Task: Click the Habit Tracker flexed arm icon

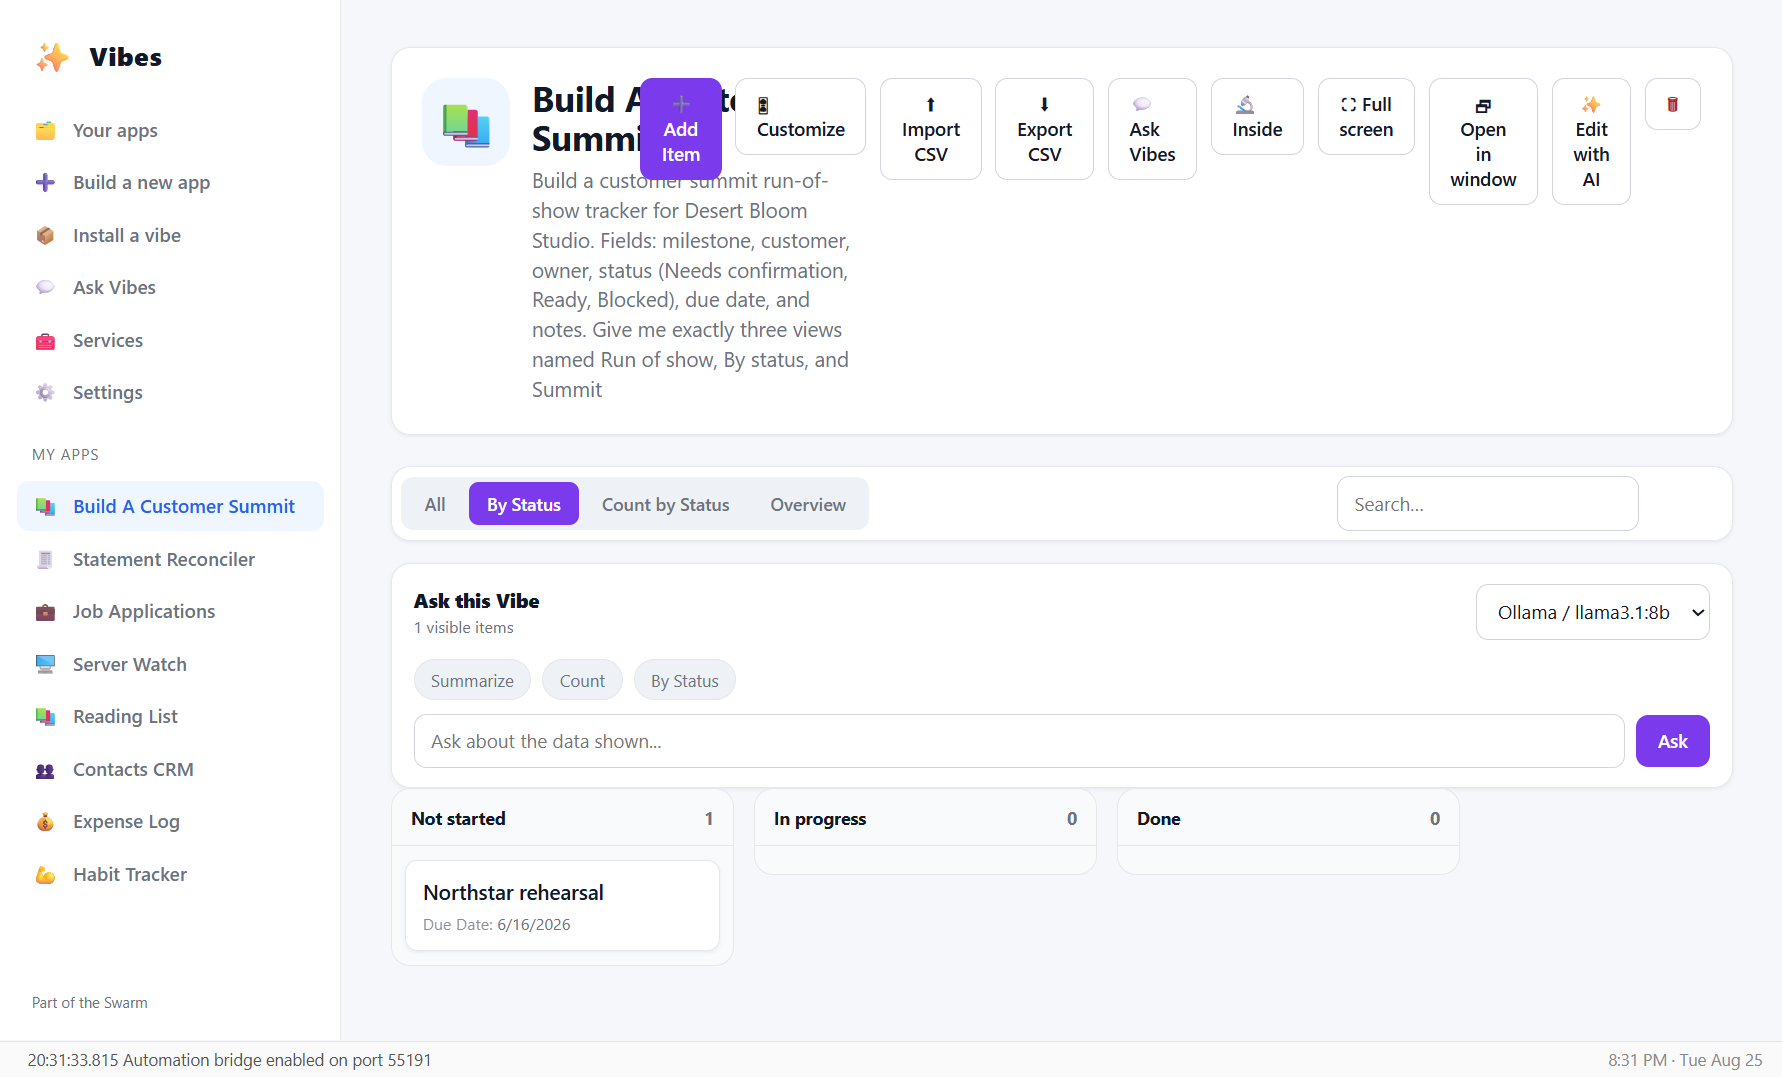Action: (x=45, y=875)
